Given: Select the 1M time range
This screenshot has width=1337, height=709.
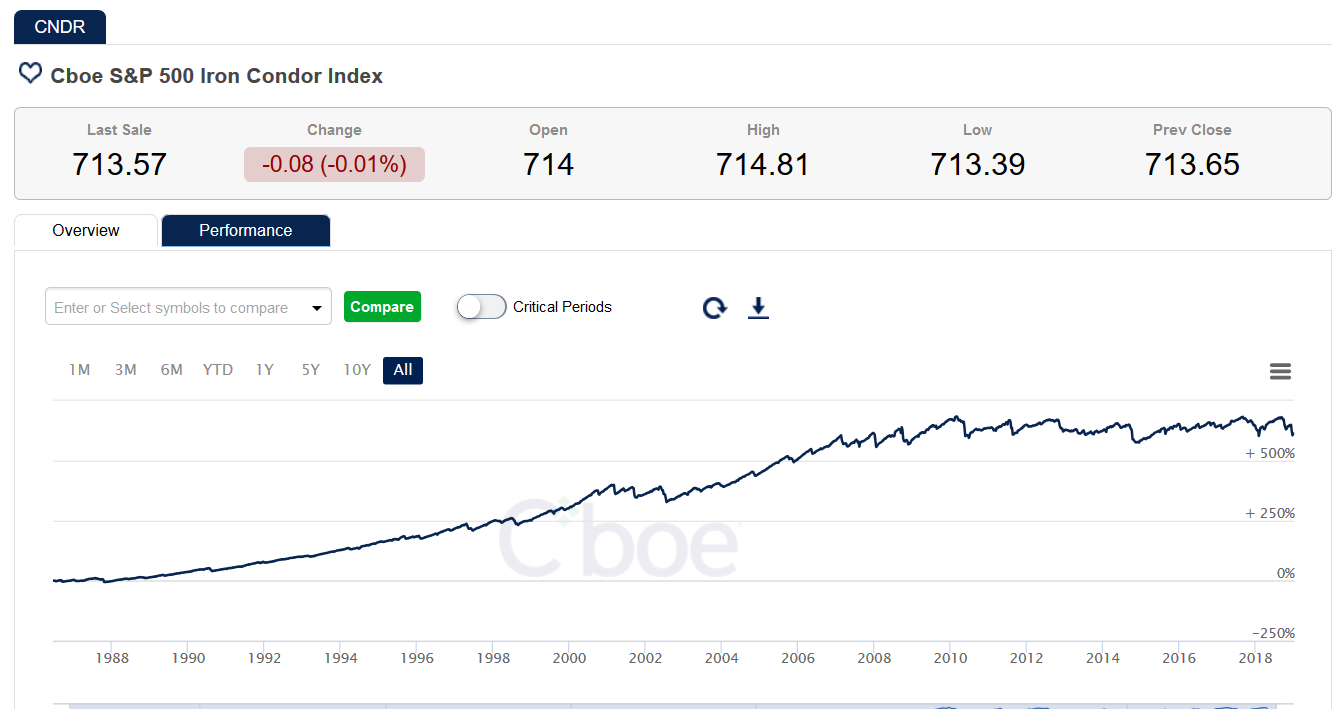Looking at the screenshot, I should [x=80, y=369].
